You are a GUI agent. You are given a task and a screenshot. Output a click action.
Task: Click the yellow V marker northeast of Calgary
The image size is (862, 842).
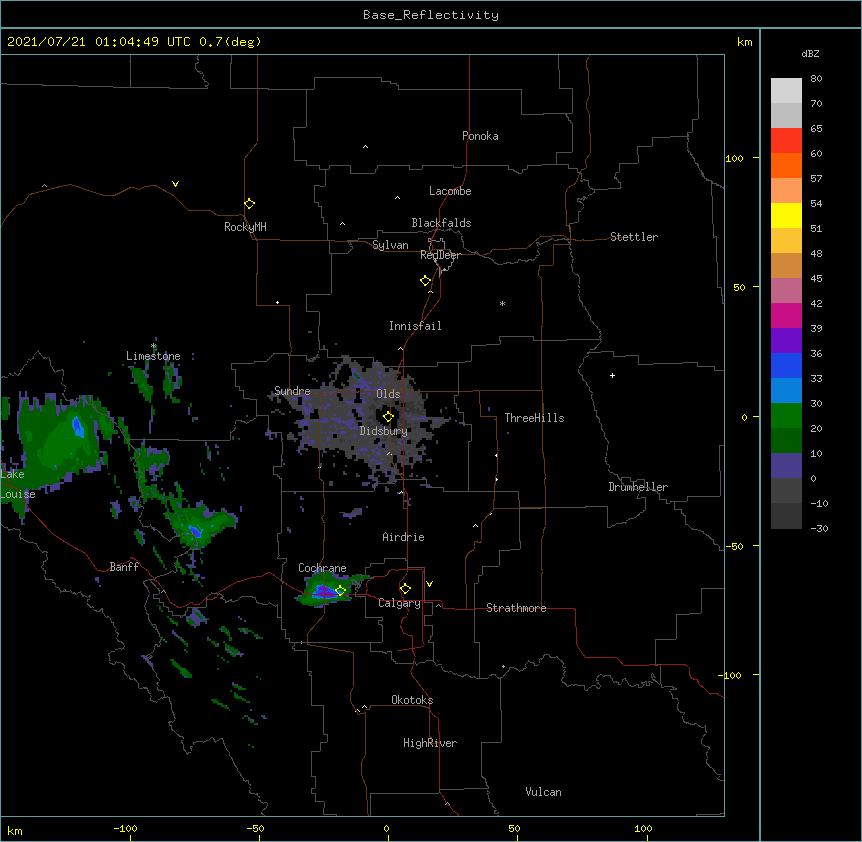[x=429, y=584]
